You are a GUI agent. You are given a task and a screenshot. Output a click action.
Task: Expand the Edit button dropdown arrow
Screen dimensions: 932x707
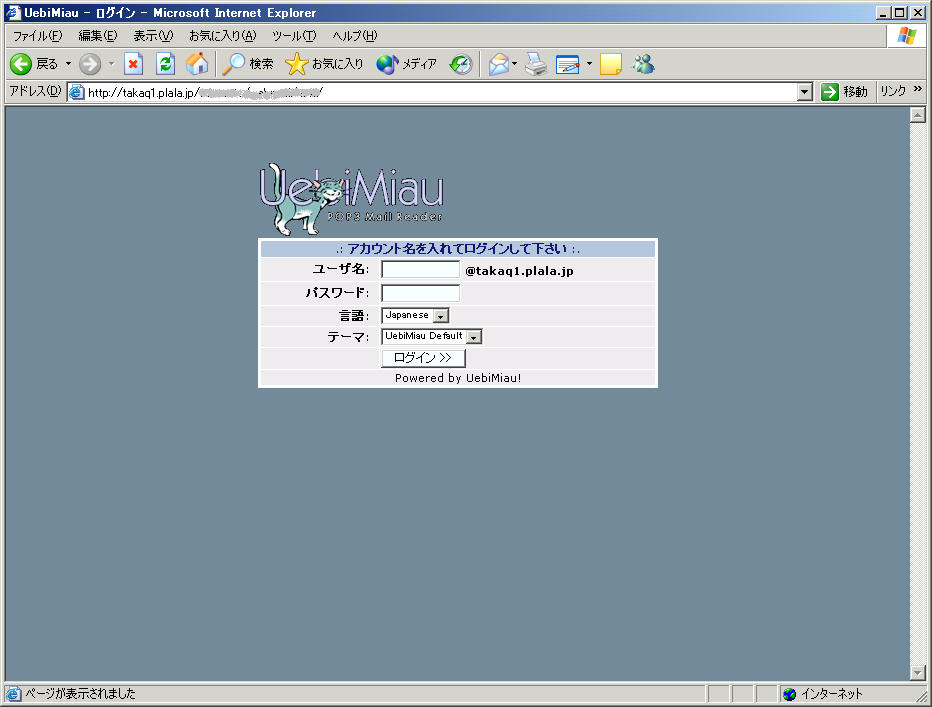589,64
